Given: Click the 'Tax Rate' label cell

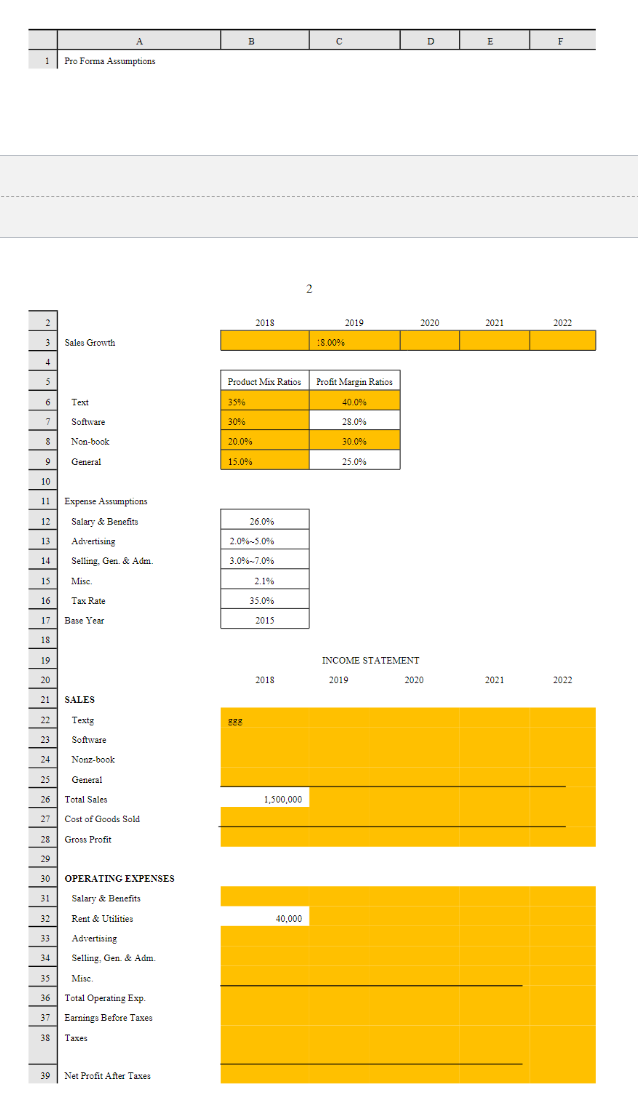Looking at the screenshot, I should tap(88, 601).
